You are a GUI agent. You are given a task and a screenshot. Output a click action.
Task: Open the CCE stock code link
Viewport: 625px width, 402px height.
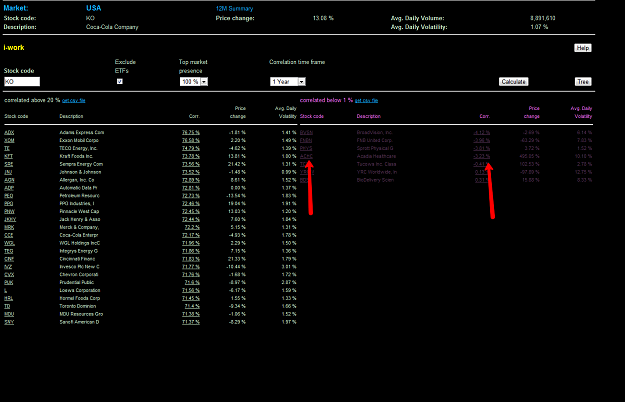tap(9, 235)
